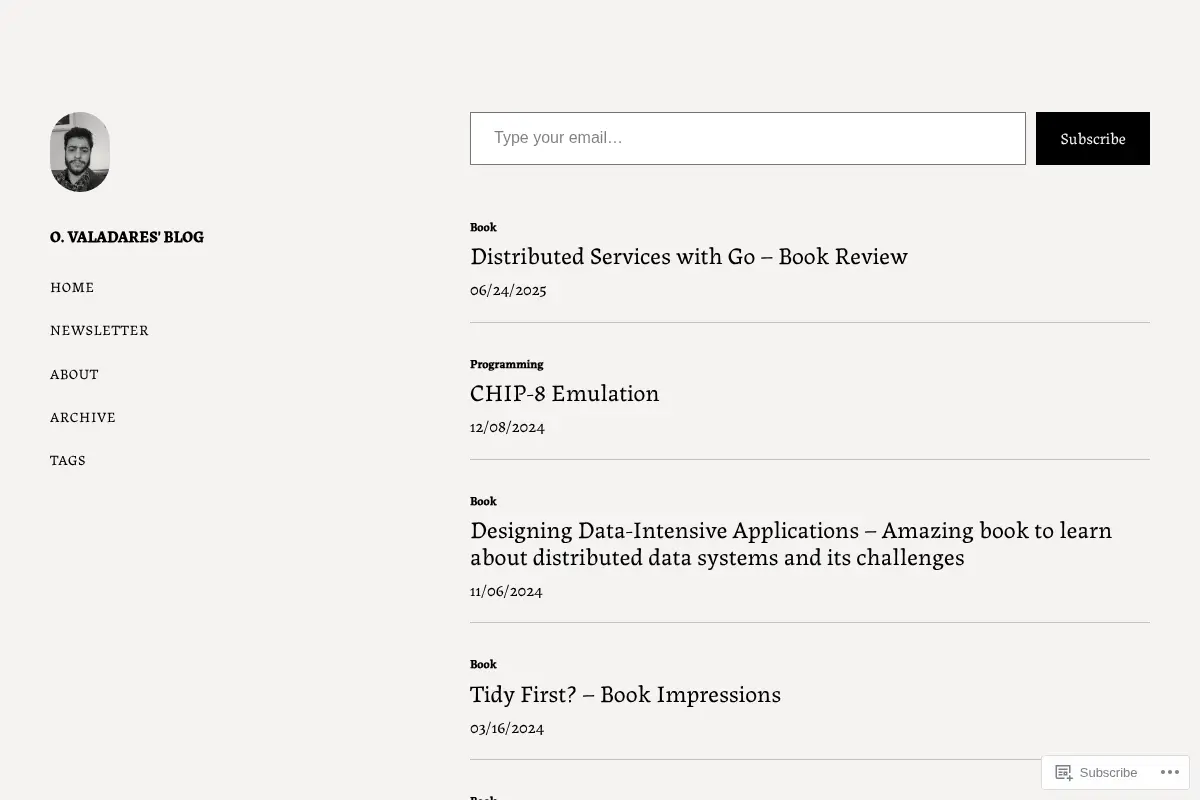Go to the Home menu item
The height and width of the screenshot is (800, 1200).
(x=72, y=287)
